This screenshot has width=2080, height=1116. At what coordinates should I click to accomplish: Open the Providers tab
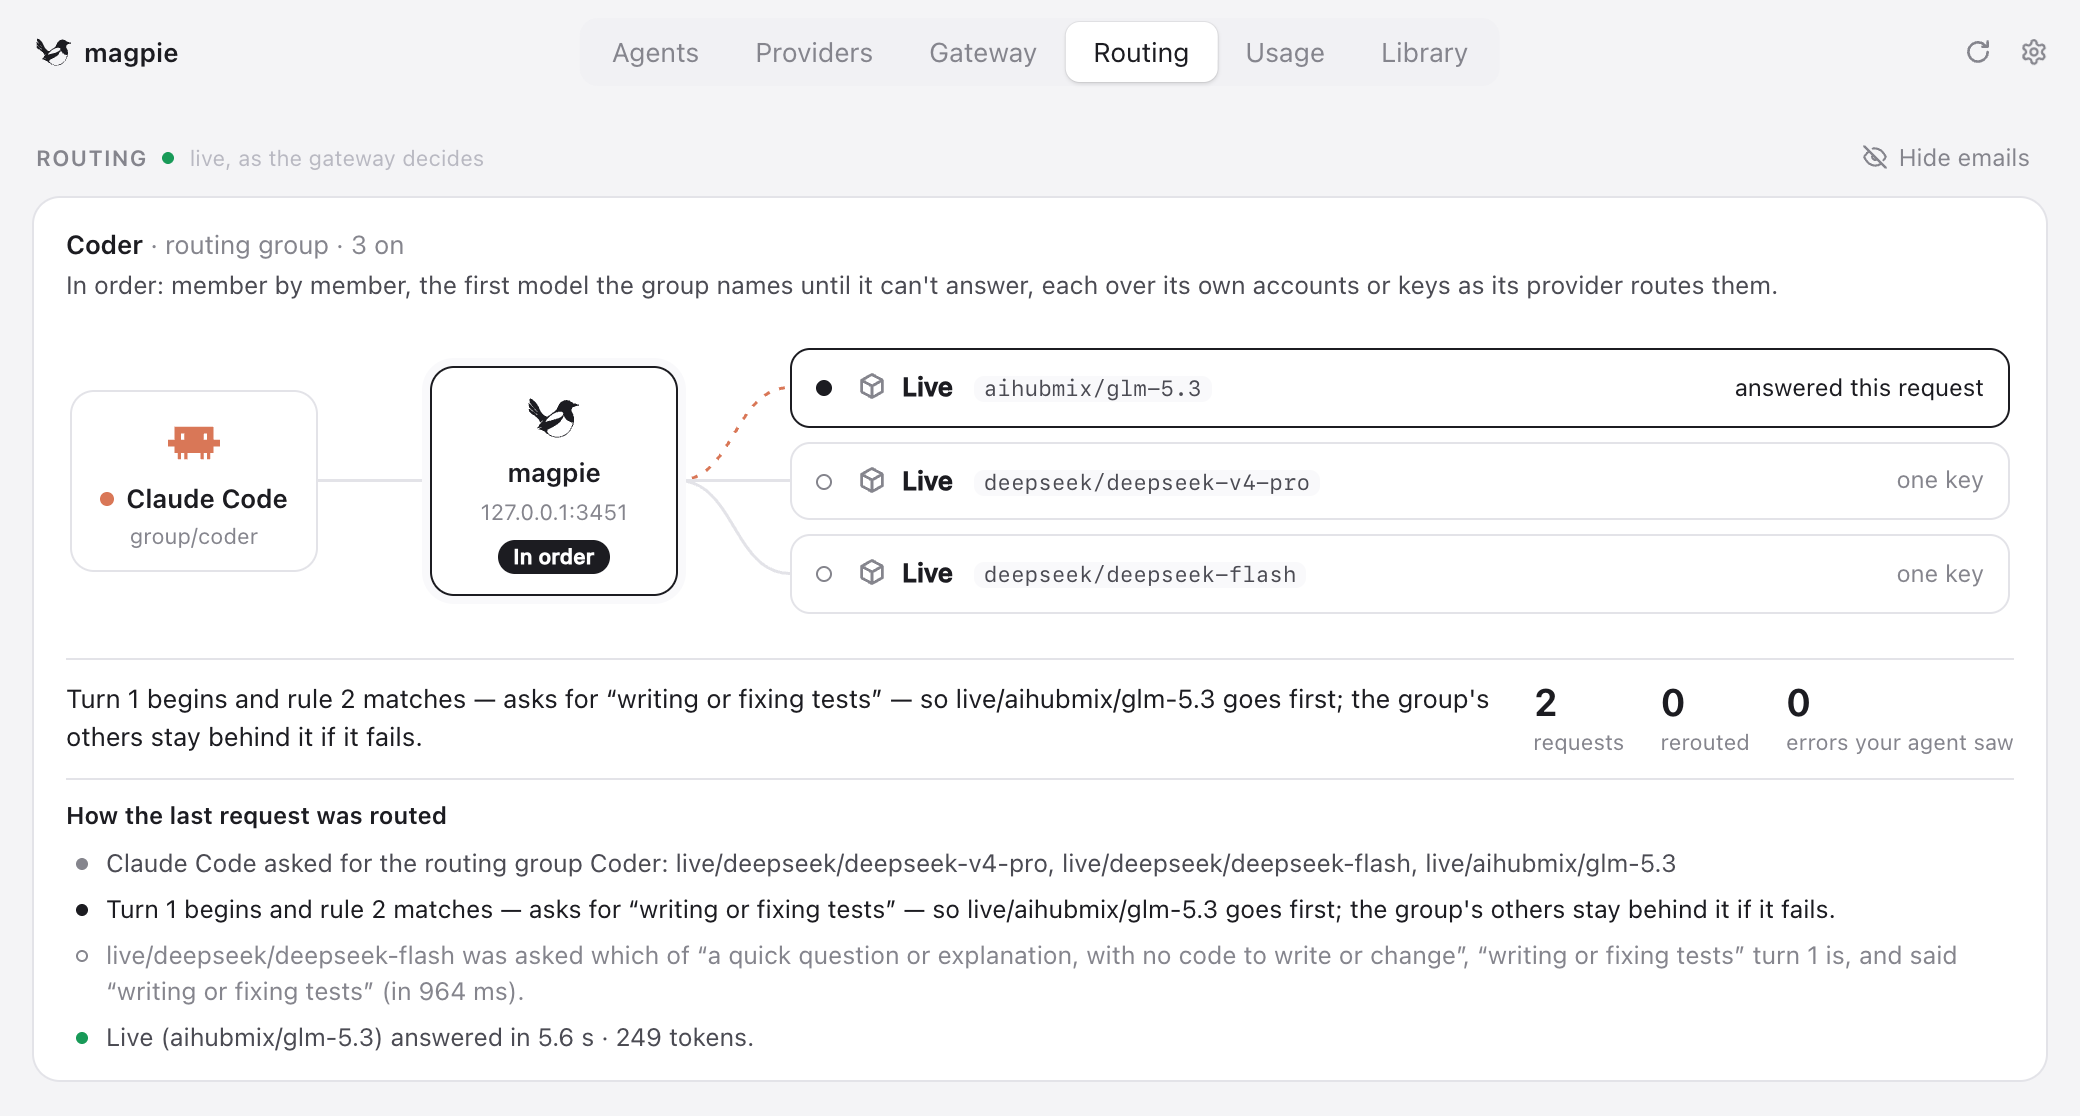coord(814,52)
